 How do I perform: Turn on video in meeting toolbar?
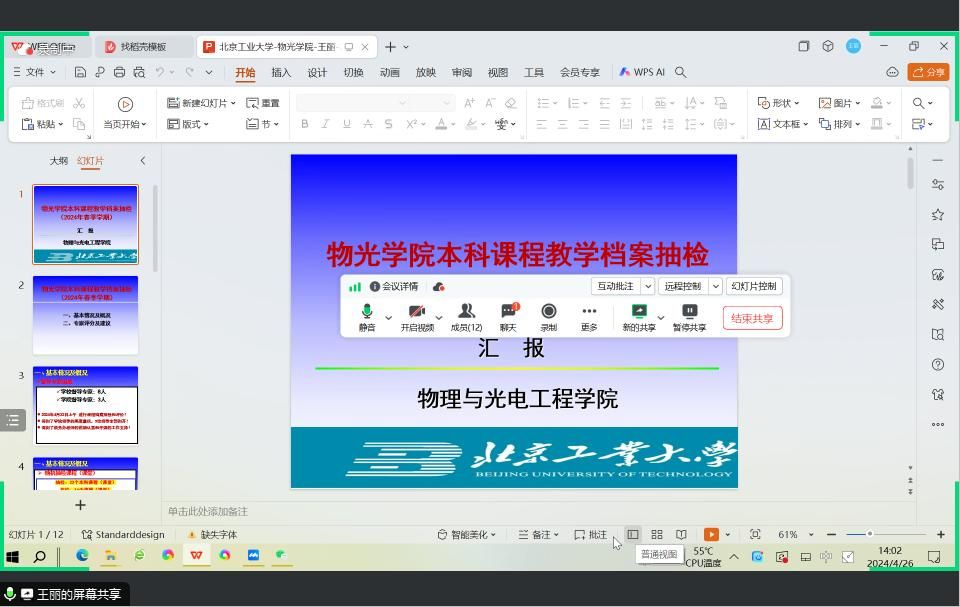point(417,316)
